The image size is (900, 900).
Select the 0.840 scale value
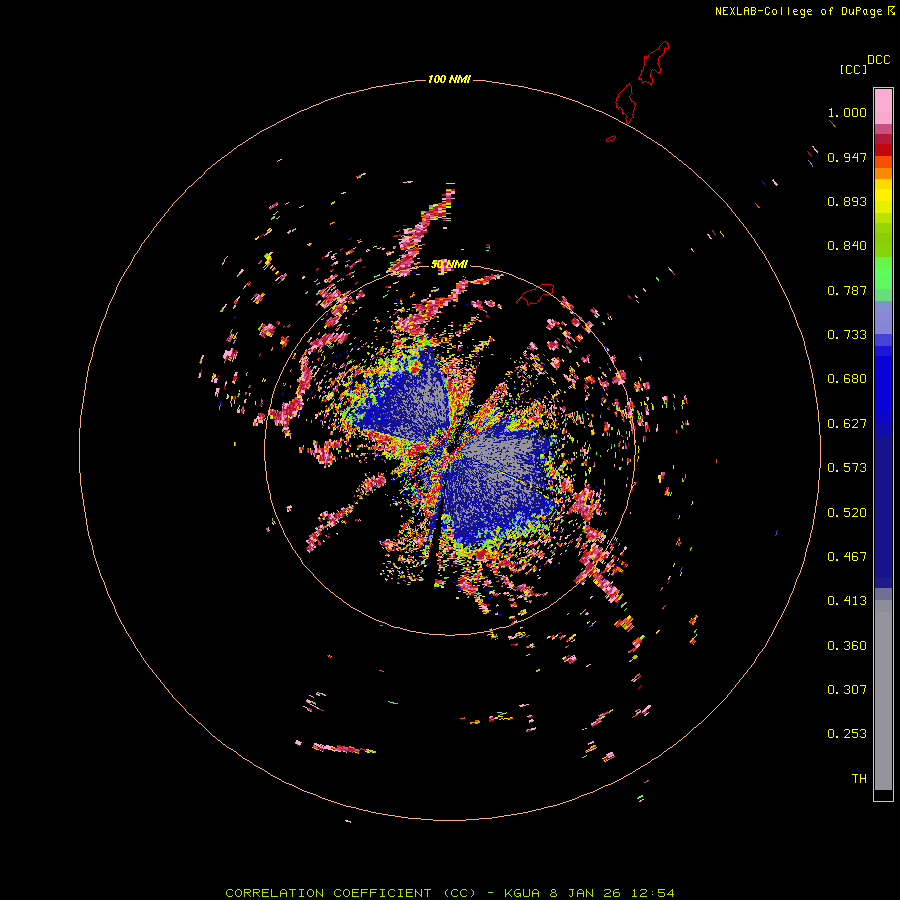(847, 246)
